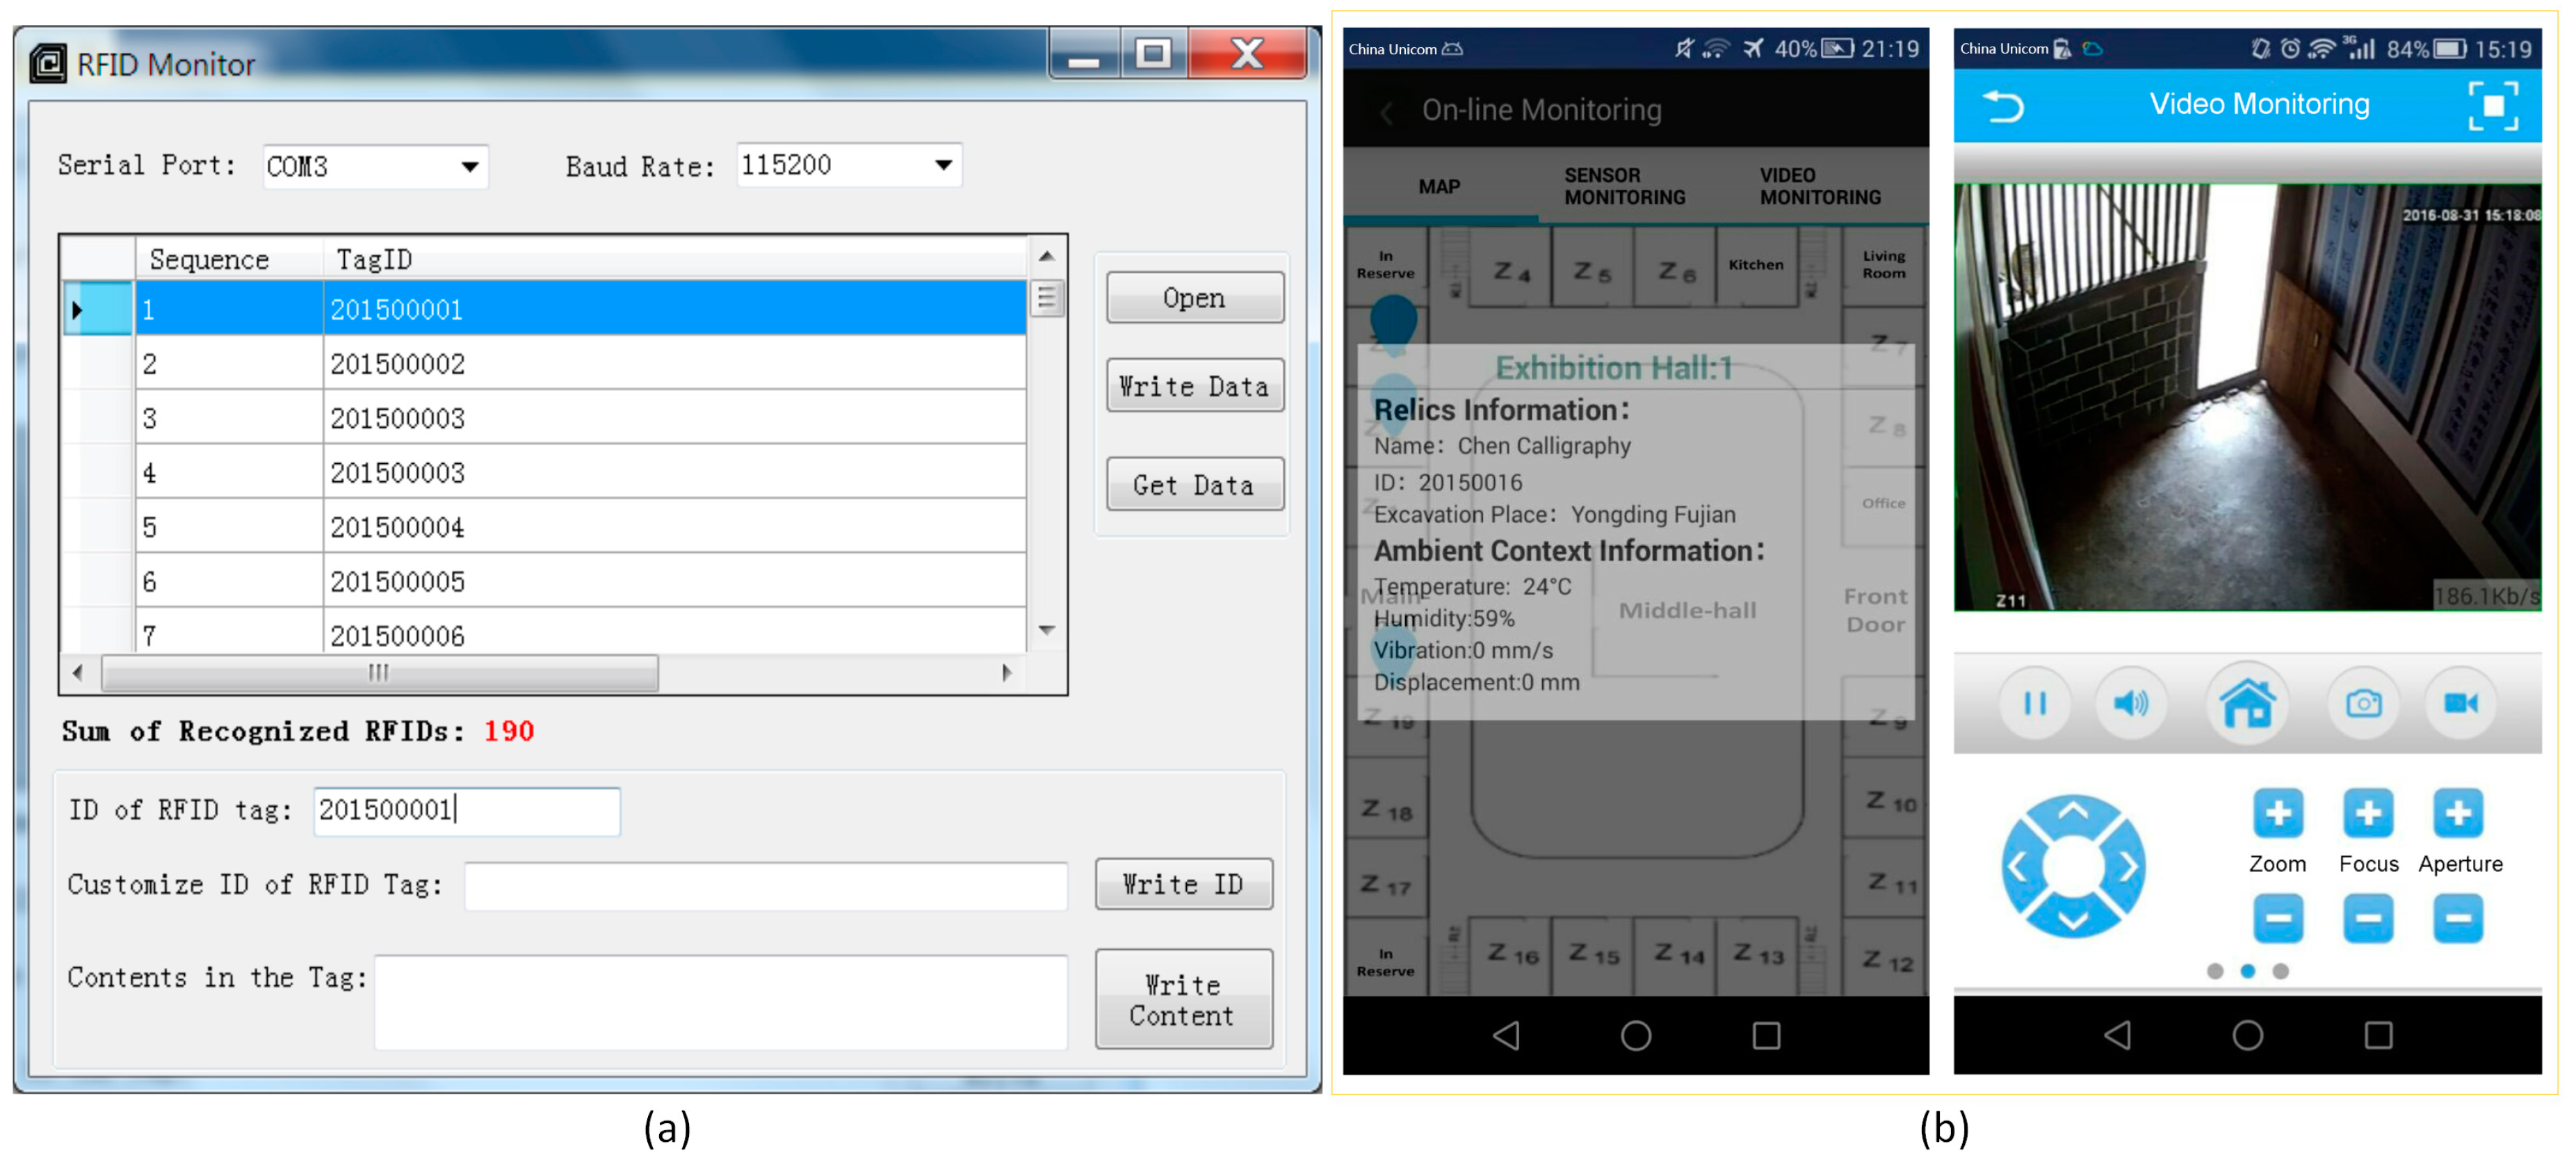The height and width of the screenshot is (1169, 2576).
Task: Tap the home icon in video controls
Action: [2247, 704]
